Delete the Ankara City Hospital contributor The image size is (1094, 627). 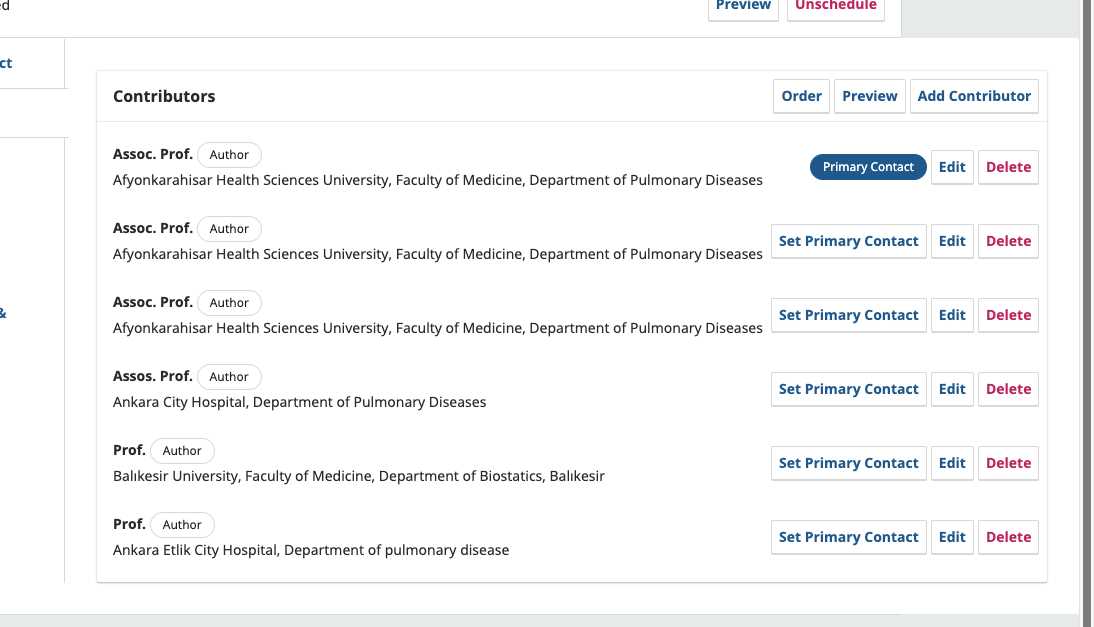coord(1008,389)
